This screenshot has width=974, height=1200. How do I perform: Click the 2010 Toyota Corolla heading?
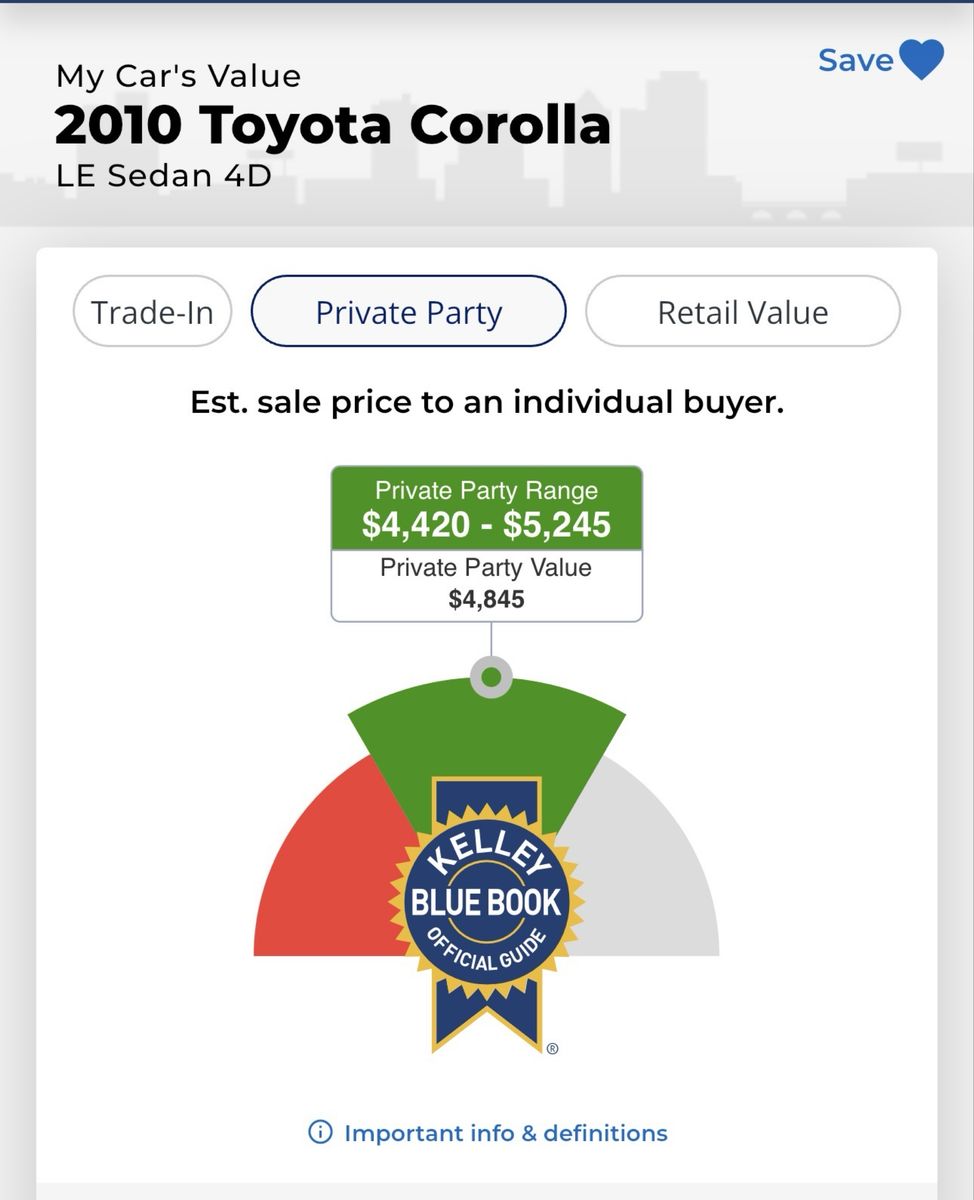(x=332, y=125)
